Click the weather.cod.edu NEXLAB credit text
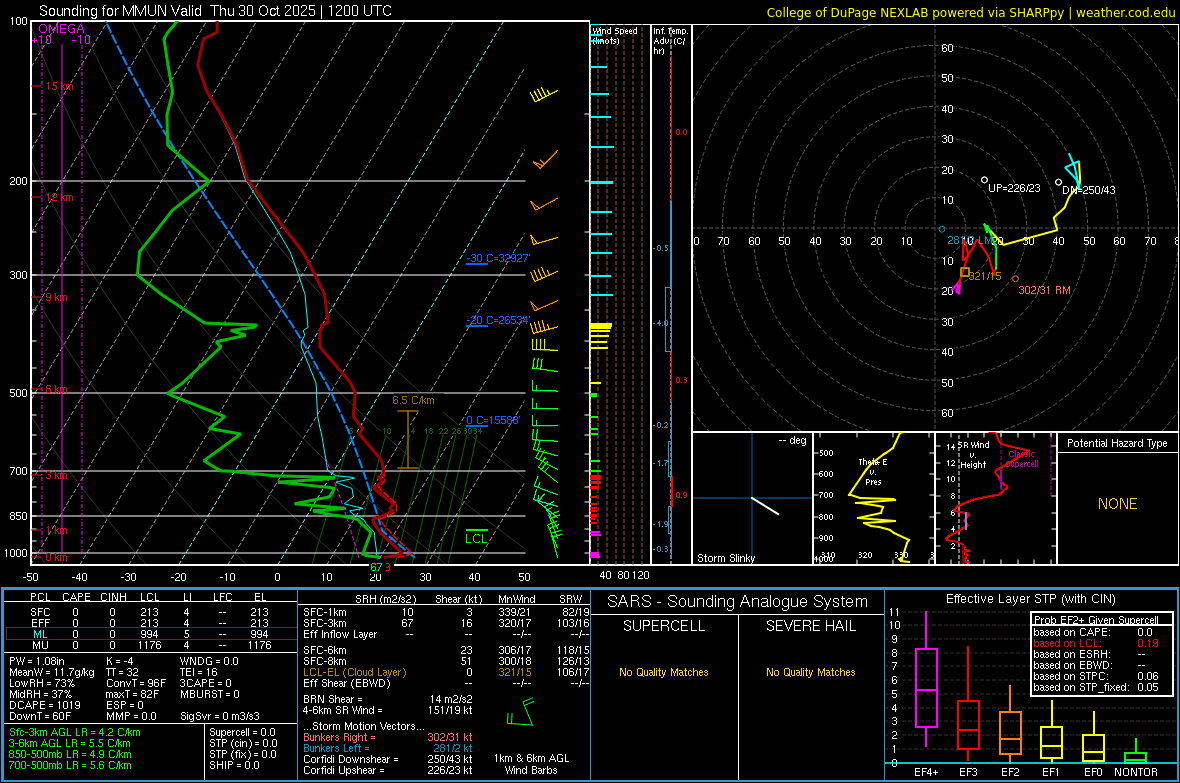This screenshot has width=1180, height=783. (x=970, y=12)
